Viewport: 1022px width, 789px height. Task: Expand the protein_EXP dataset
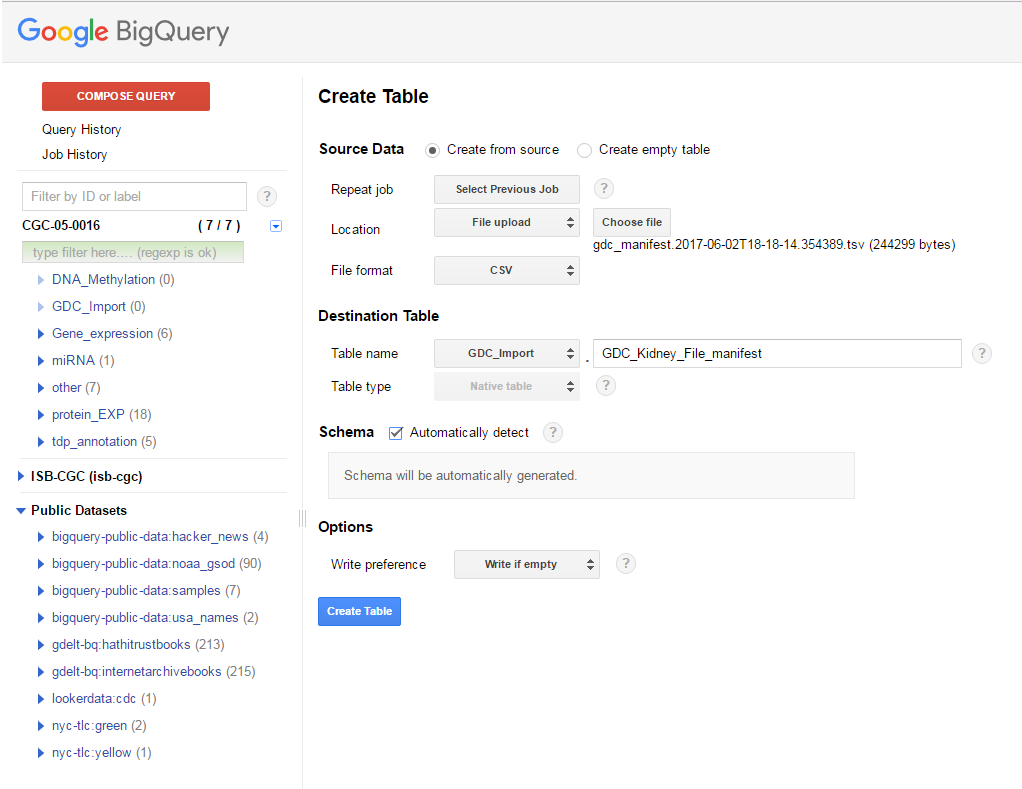tap(40, 415)
